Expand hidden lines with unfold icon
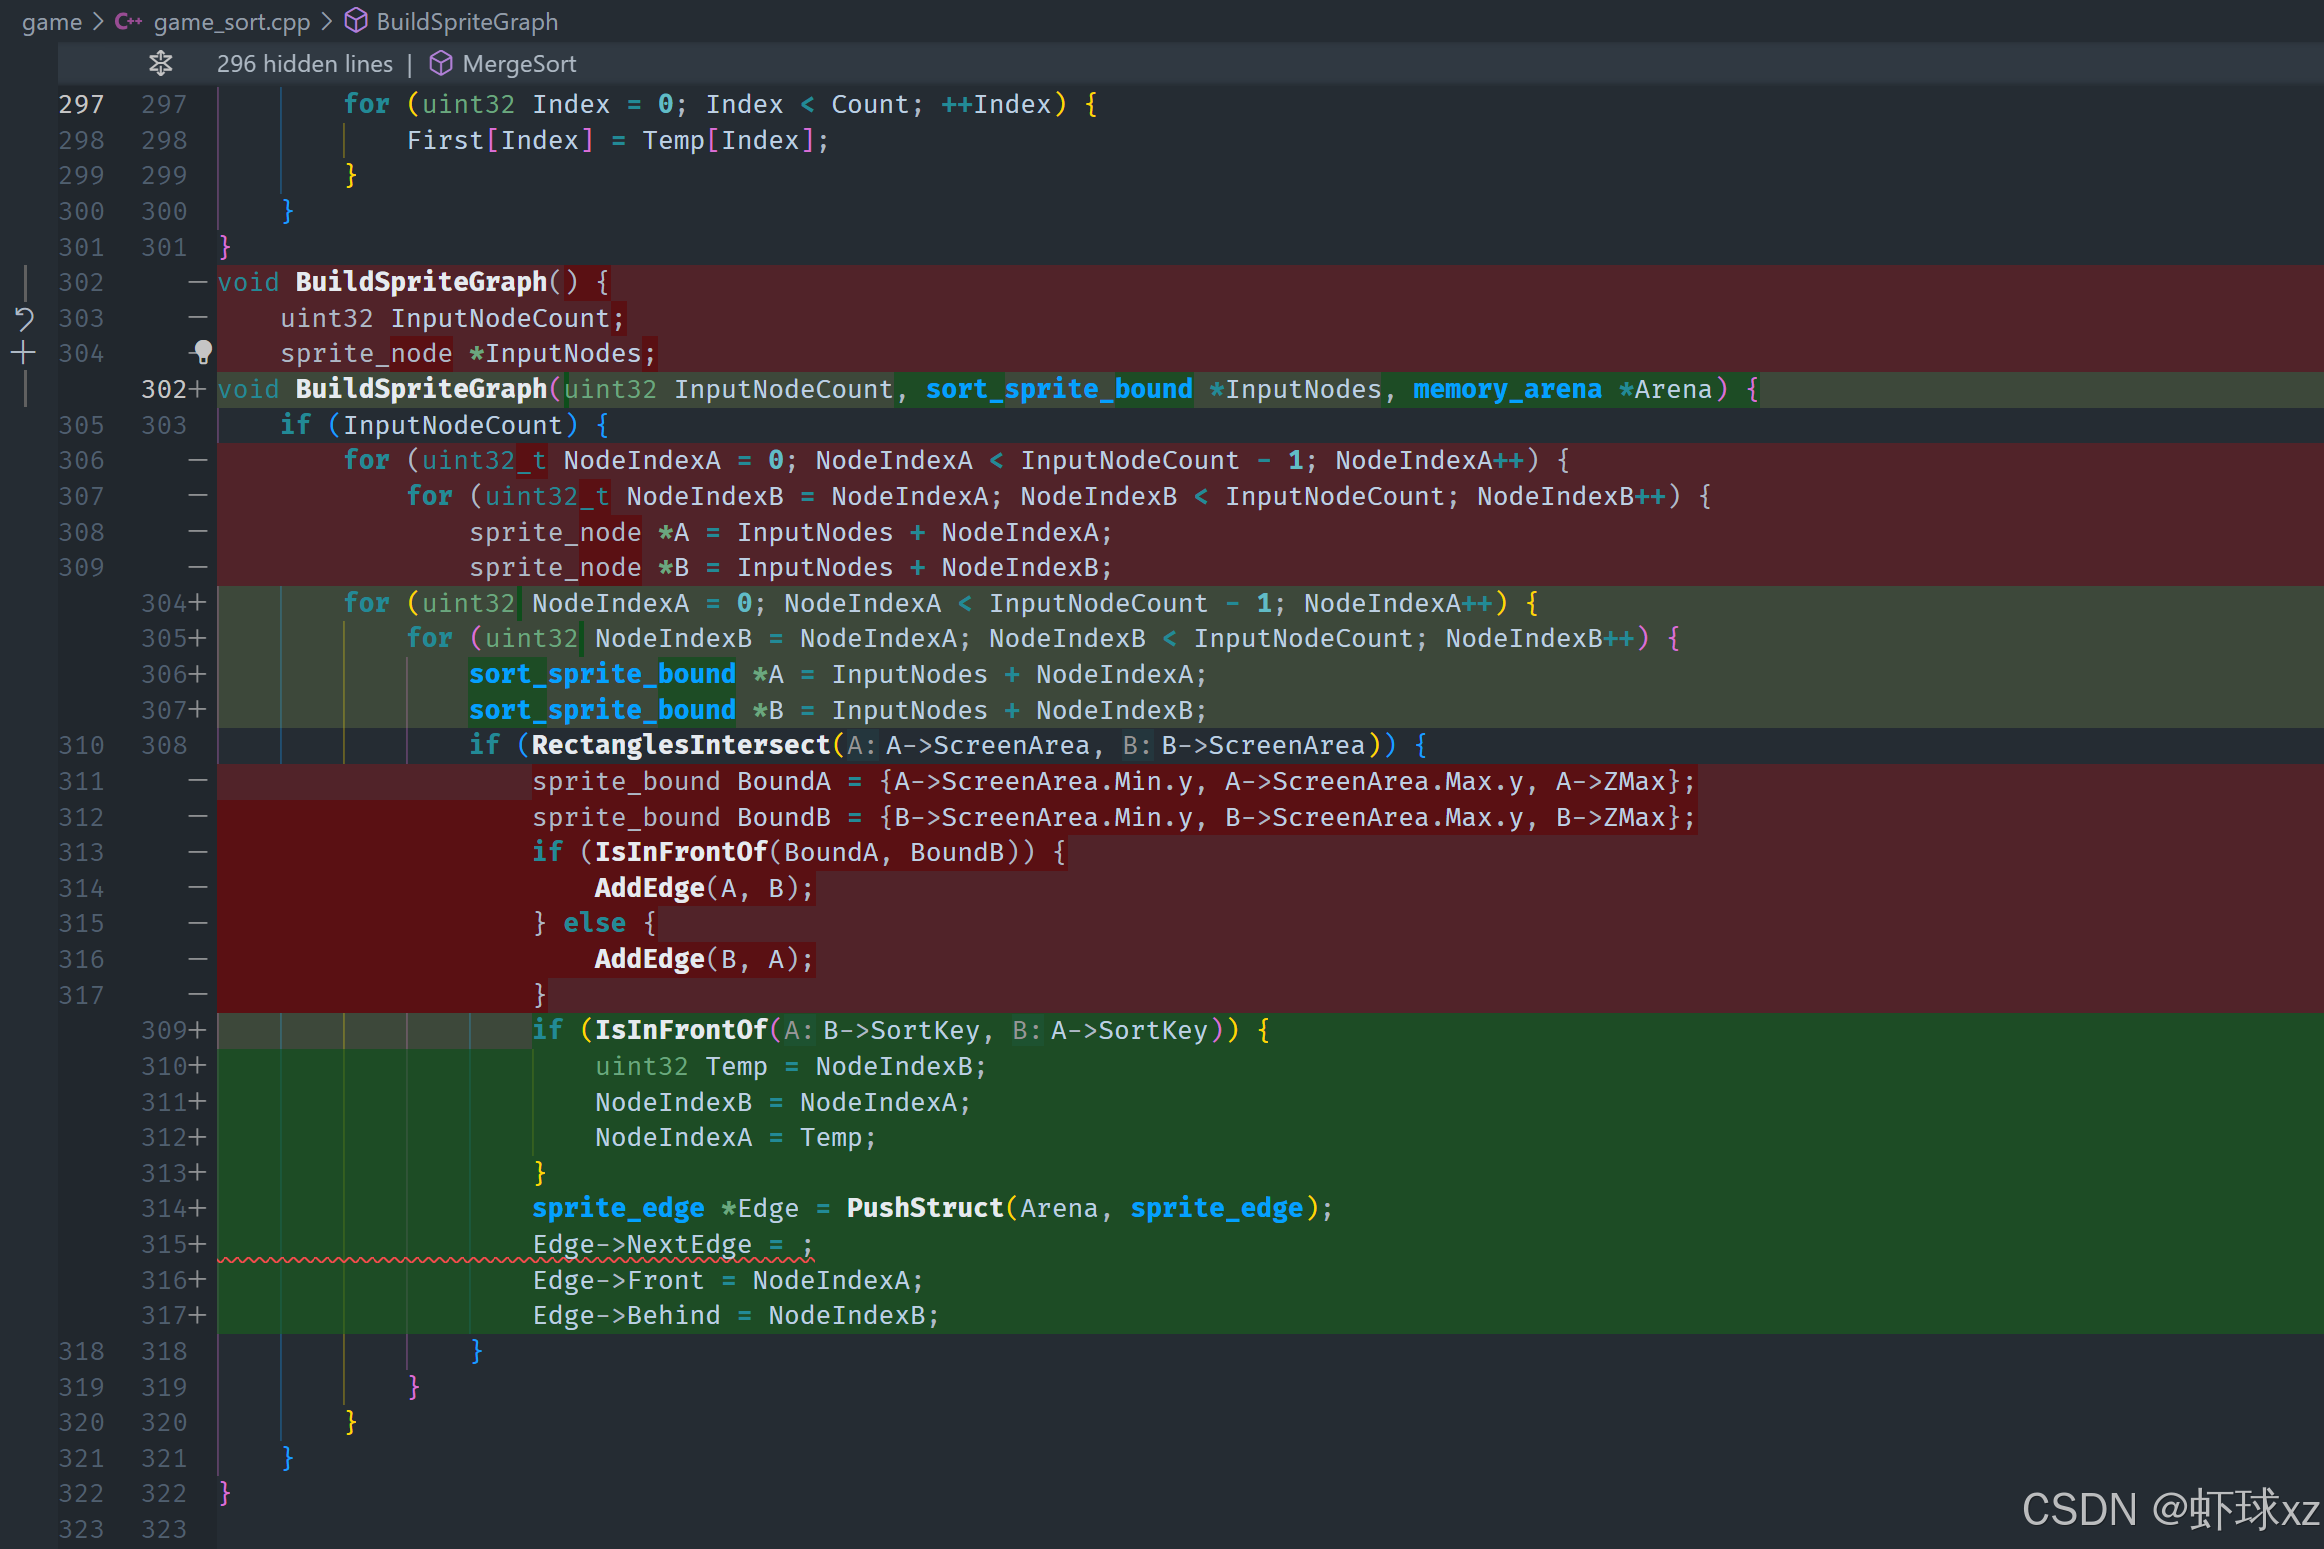Screen dimensions: 2324x1549 point(160,64)
